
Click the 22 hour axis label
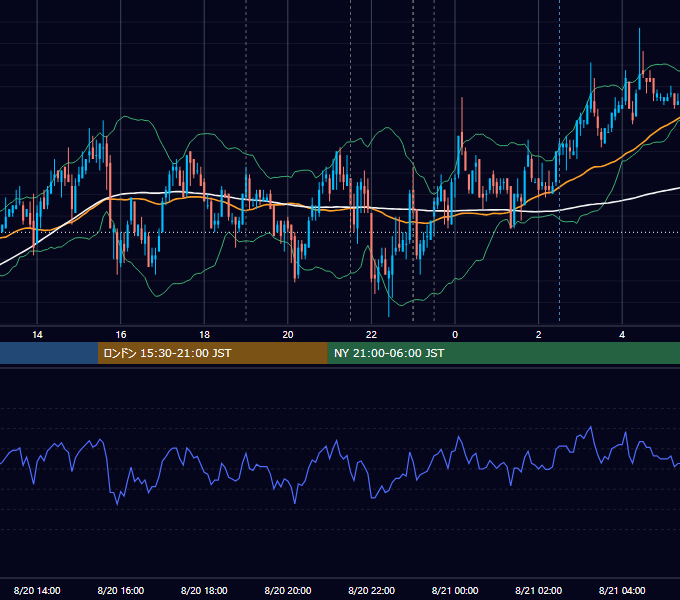(x=371, y=335)
